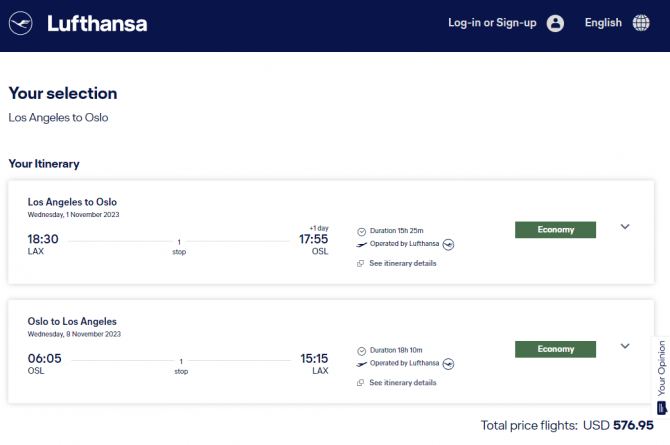This screenshot has height=445, width=670.
Task: Click the Lufthansa operator logo on the LAX–OSL flight
Action: pos(448,245)
